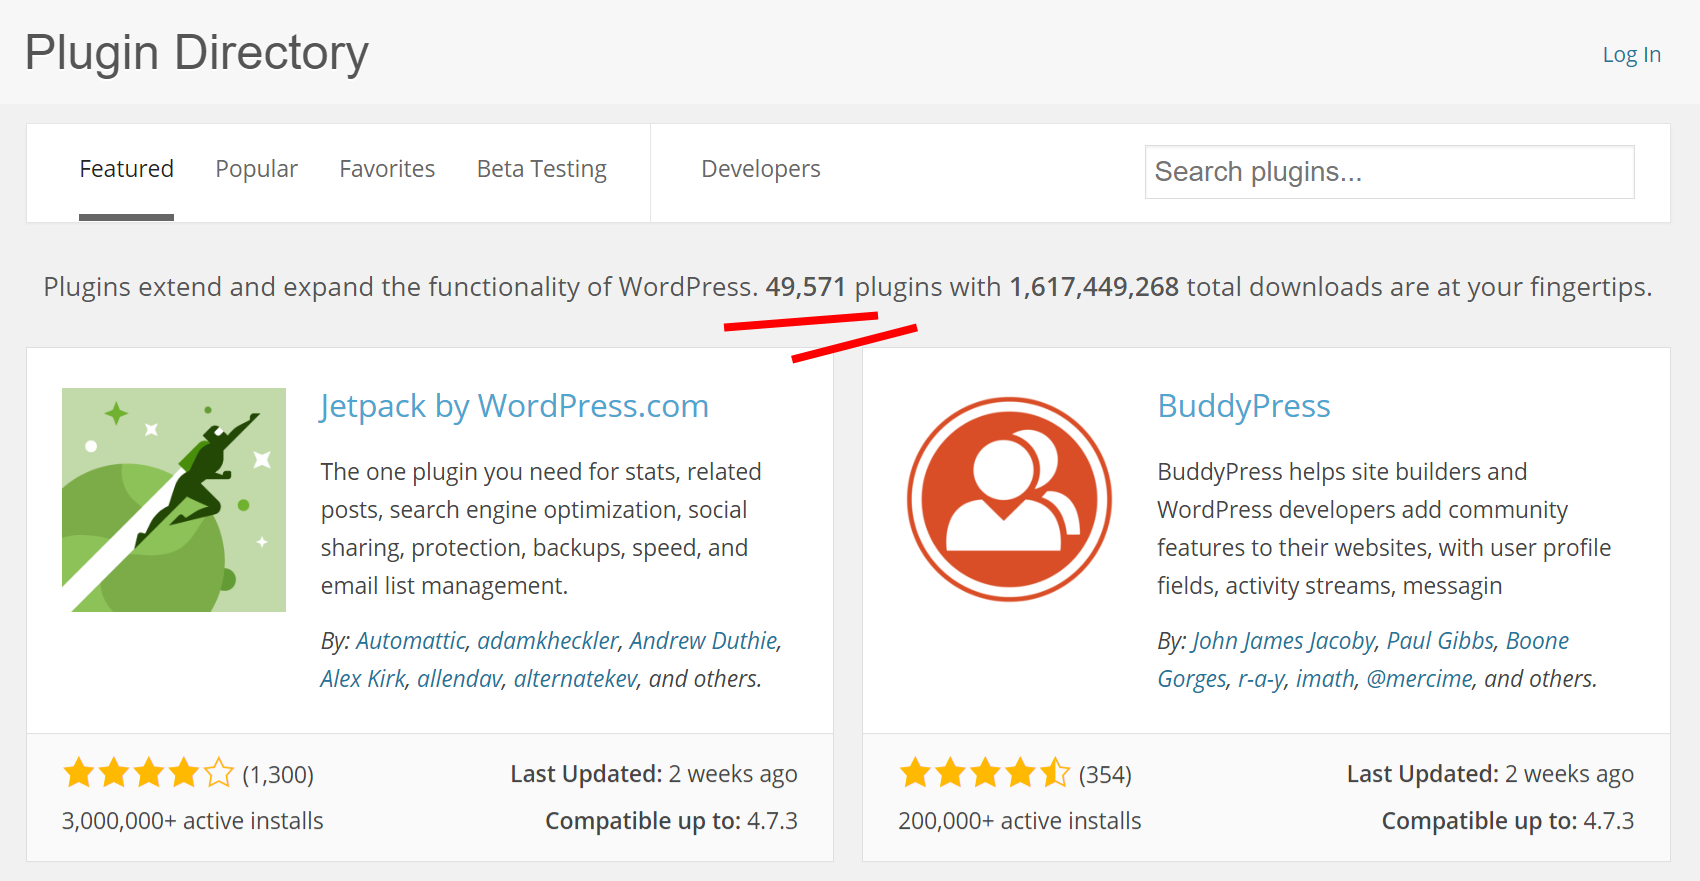Select the Favorites tab
Viewport: 1700px width, 881px height.
point(387,169)
